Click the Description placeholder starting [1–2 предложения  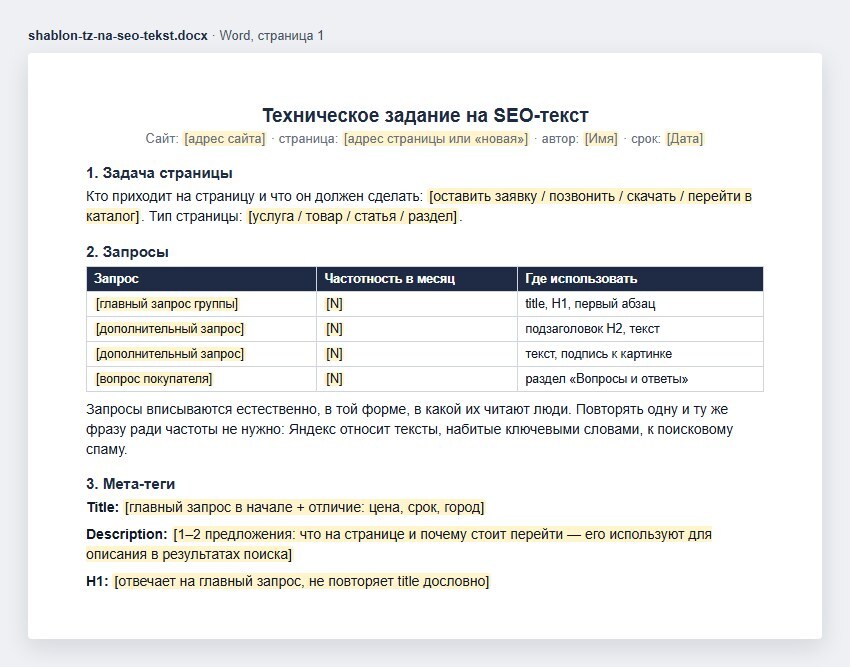(x=399, y=544)
